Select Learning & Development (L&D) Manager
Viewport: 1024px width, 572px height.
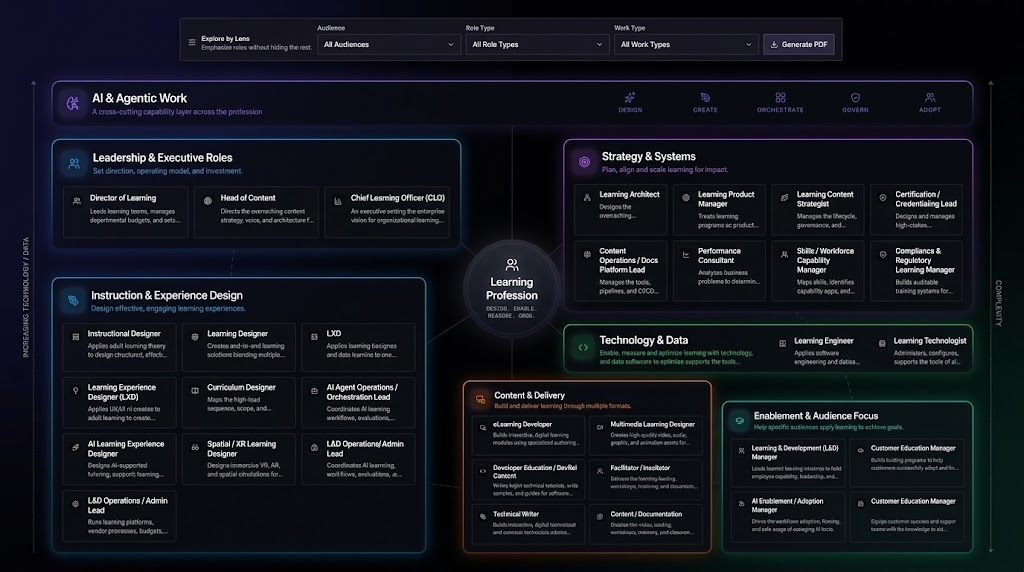788,462
